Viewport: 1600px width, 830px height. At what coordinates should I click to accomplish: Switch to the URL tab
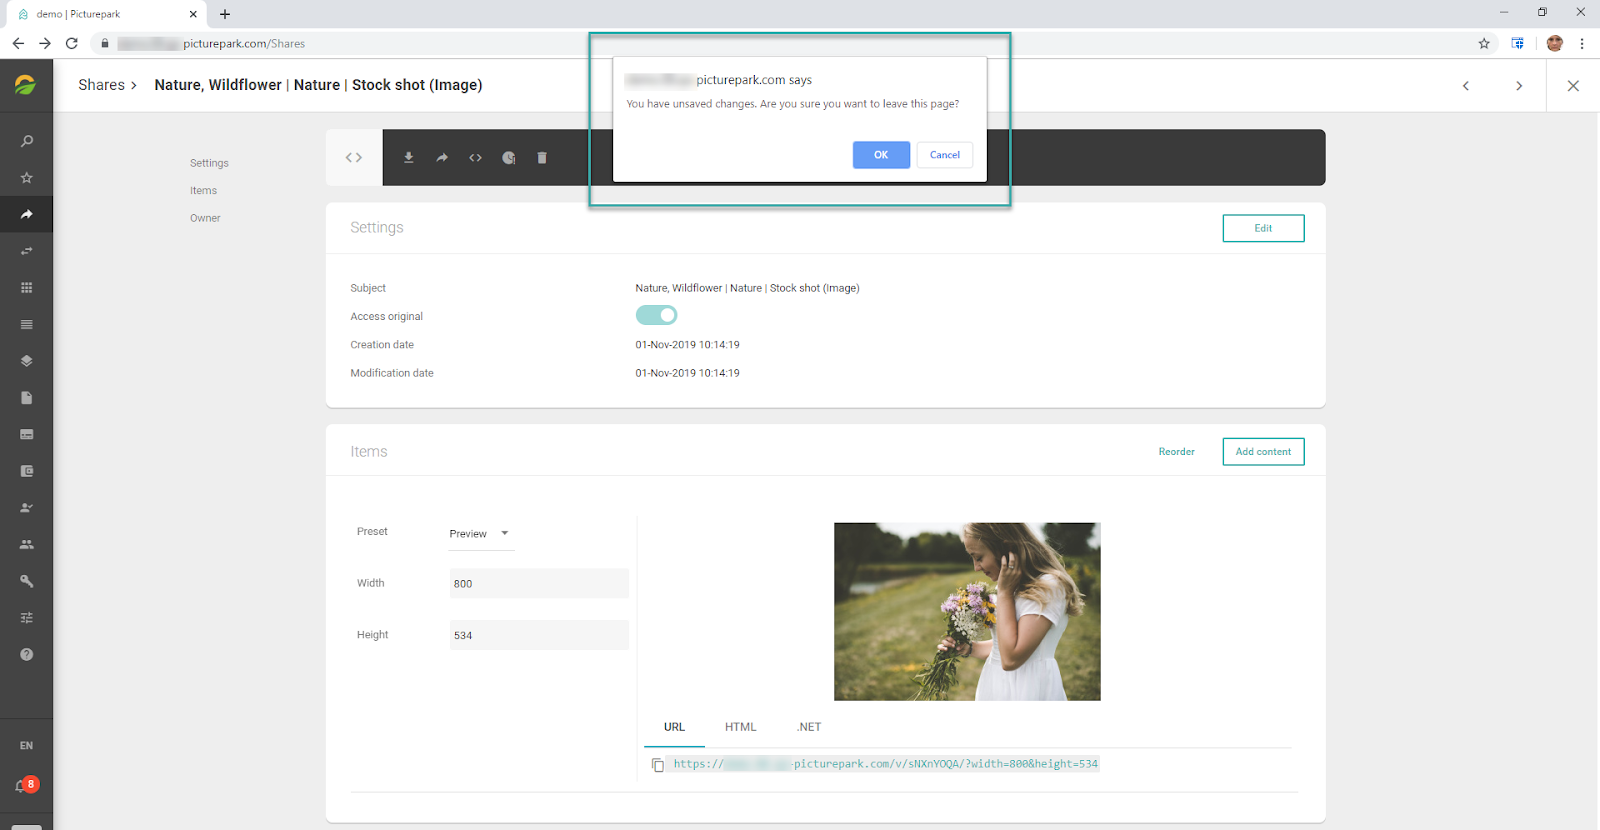[x=675, y=727]
